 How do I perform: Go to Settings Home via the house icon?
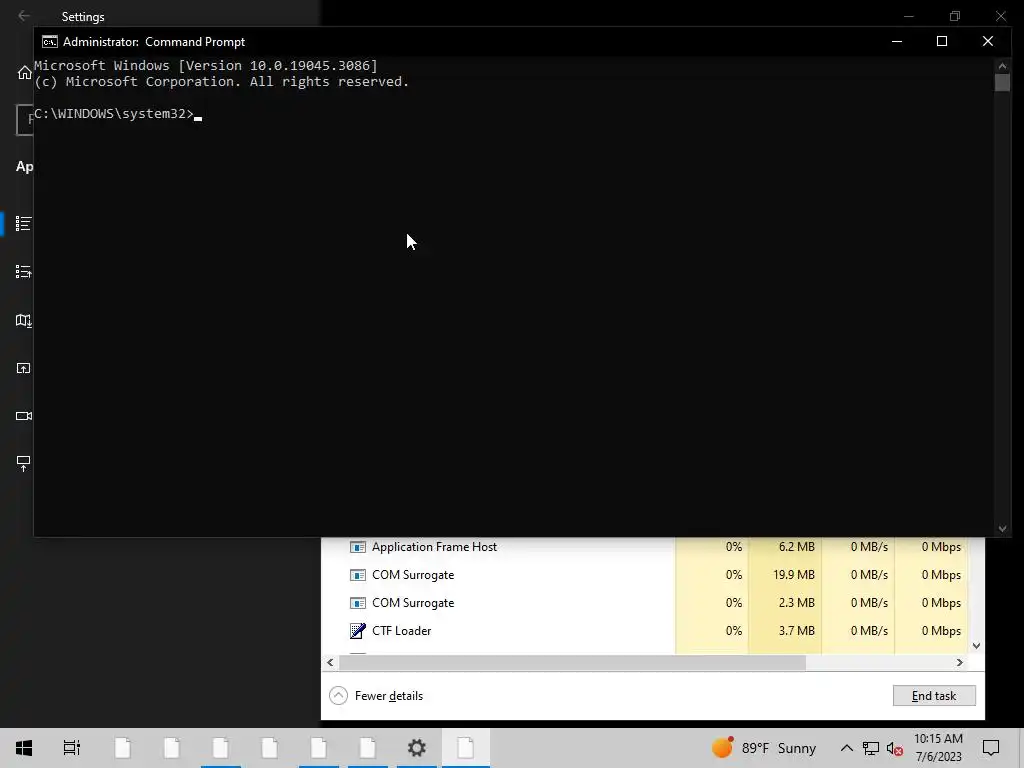(24, 72)
